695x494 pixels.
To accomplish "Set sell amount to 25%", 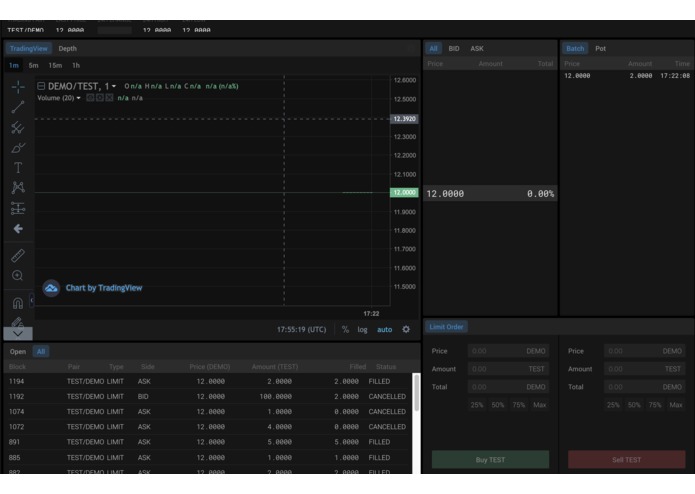I will [x=613, y=405].
